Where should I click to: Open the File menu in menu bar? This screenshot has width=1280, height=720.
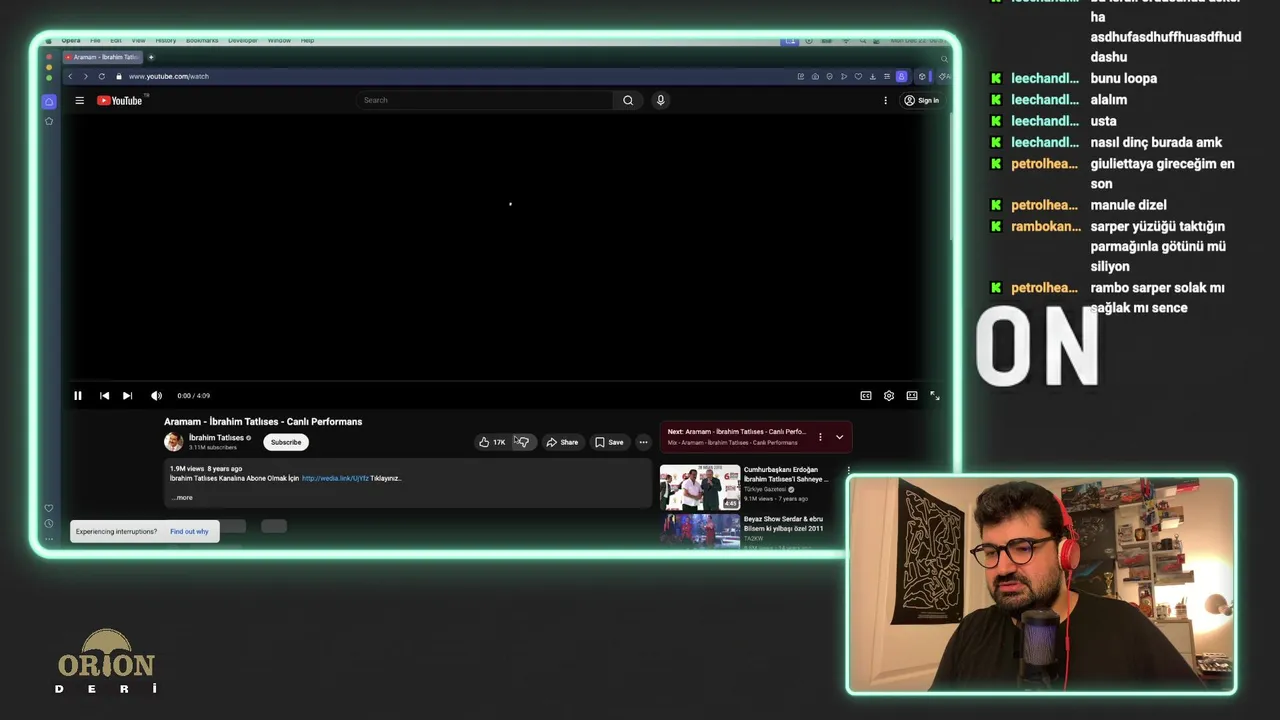pos(95,41)
